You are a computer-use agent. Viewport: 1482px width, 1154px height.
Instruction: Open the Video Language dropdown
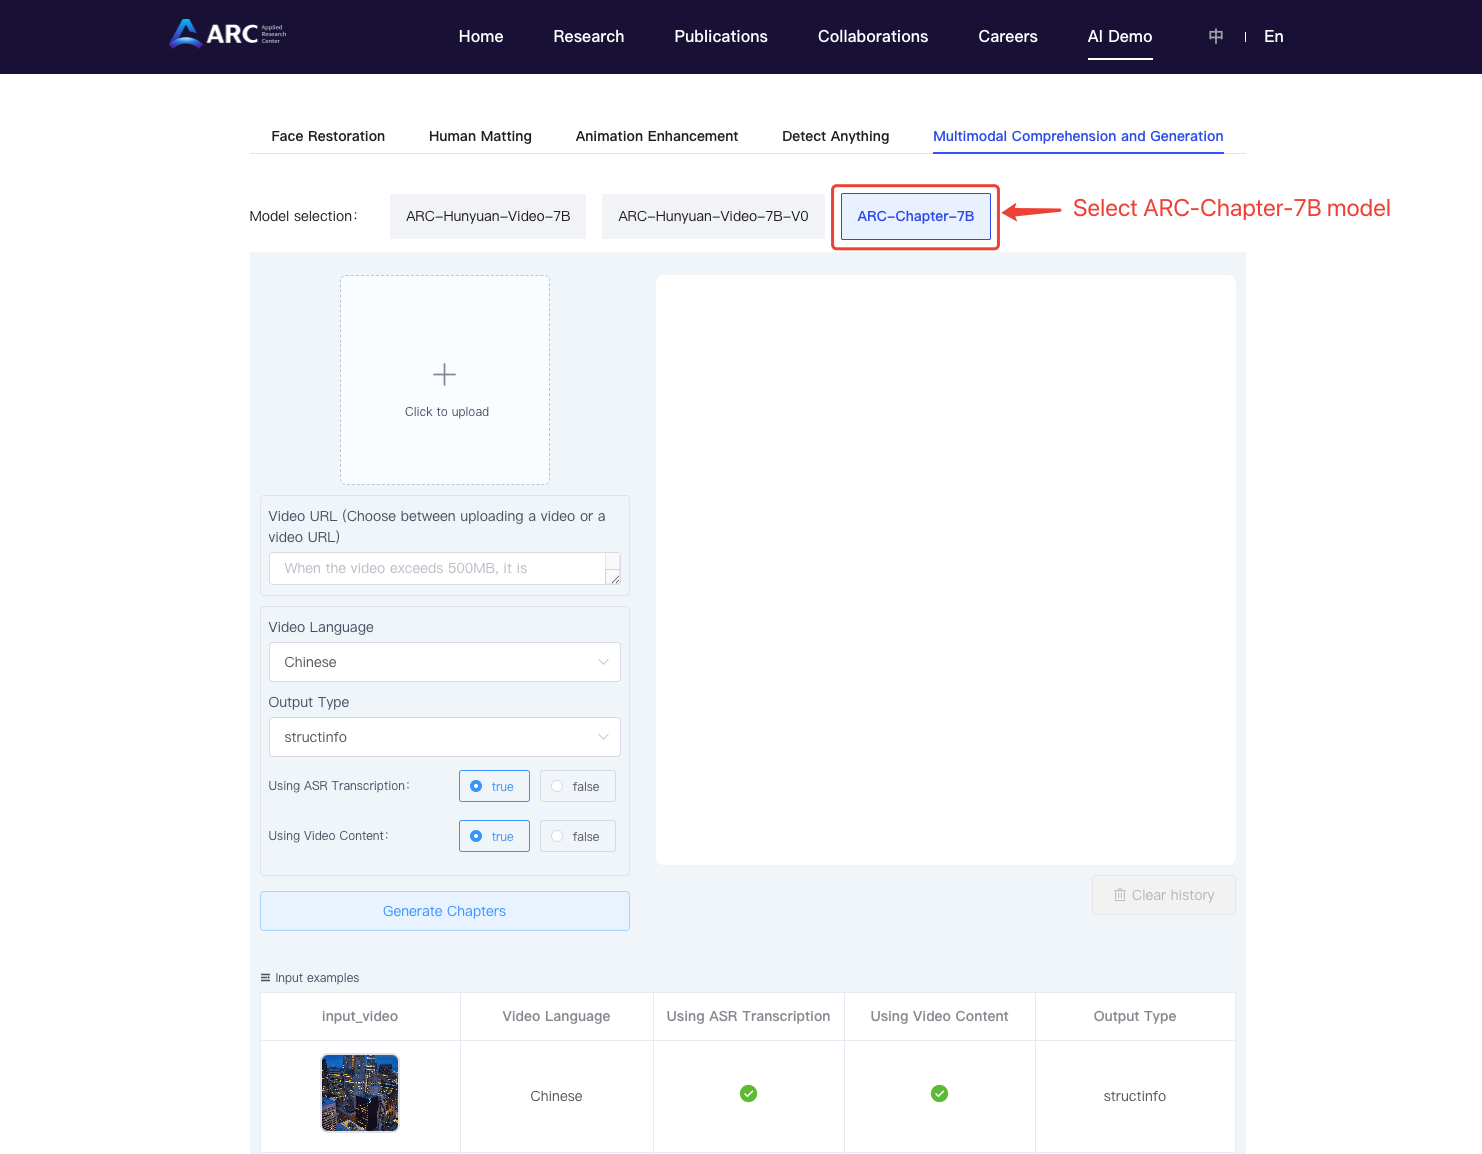(x=444, y=662)
